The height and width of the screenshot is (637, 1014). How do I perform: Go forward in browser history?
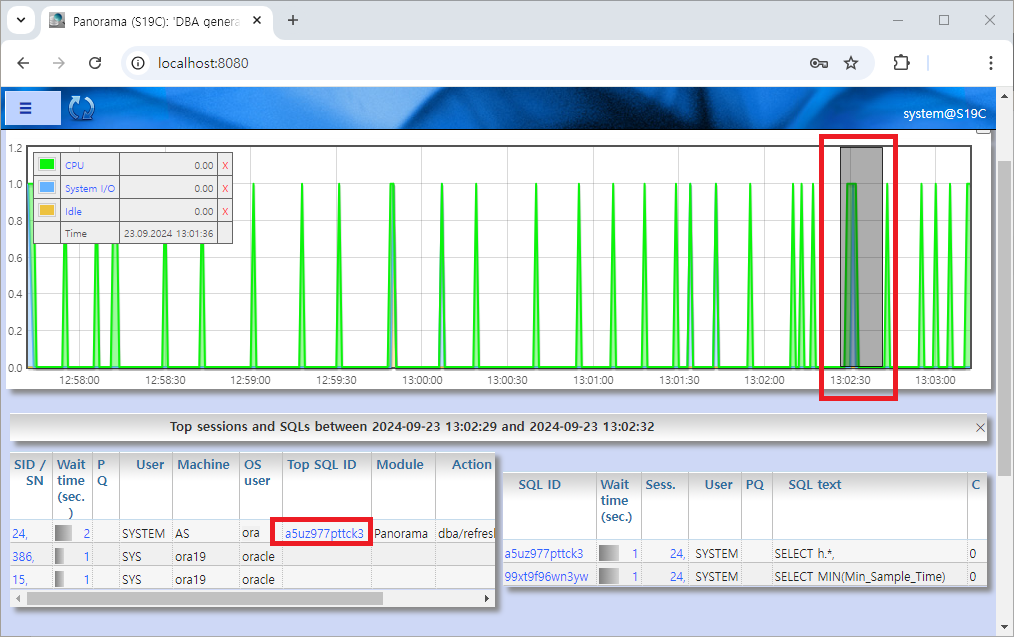click(59, 63)
